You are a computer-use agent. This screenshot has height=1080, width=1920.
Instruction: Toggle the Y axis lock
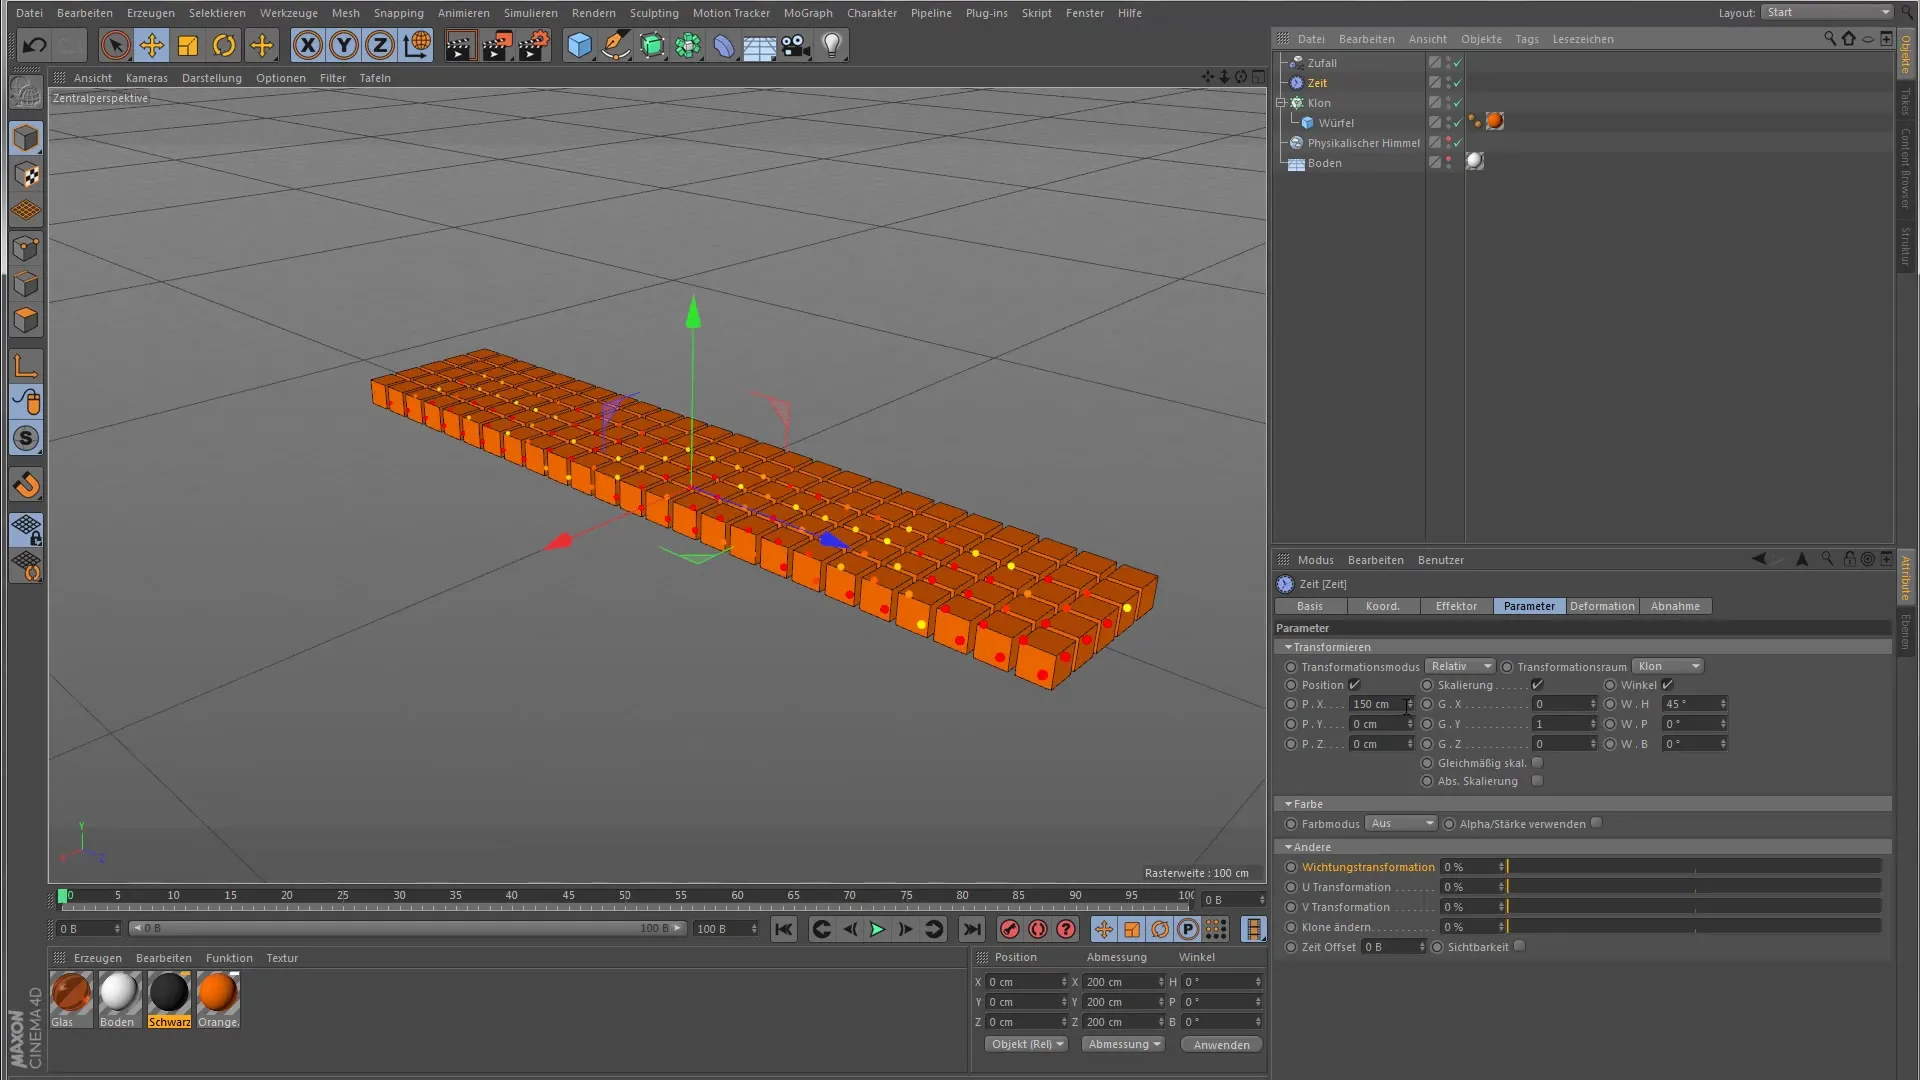(344, 45)
